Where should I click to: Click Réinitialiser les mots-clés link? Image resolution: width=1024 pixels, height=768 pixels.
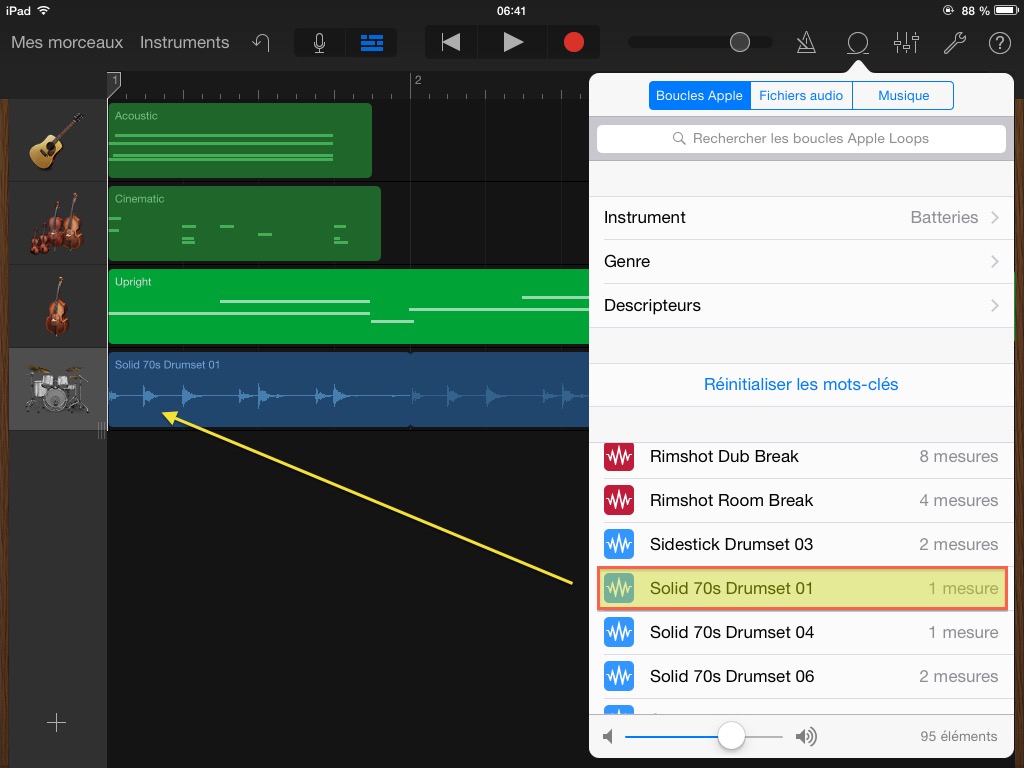[x=801, y=384]
